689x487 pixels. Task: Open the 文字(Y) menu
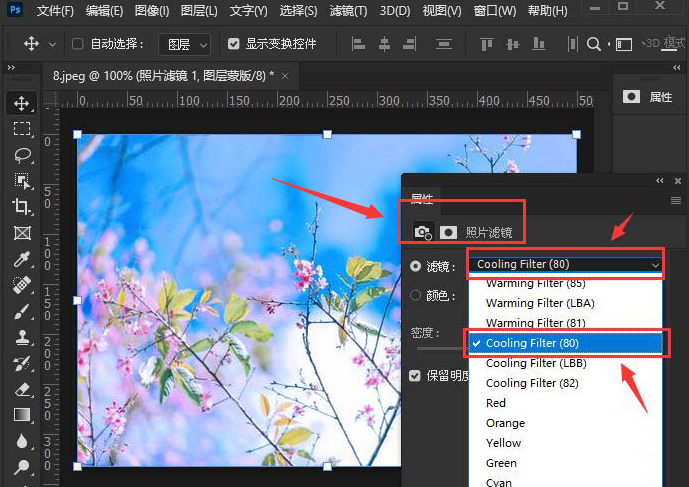[x=248, y=10]
